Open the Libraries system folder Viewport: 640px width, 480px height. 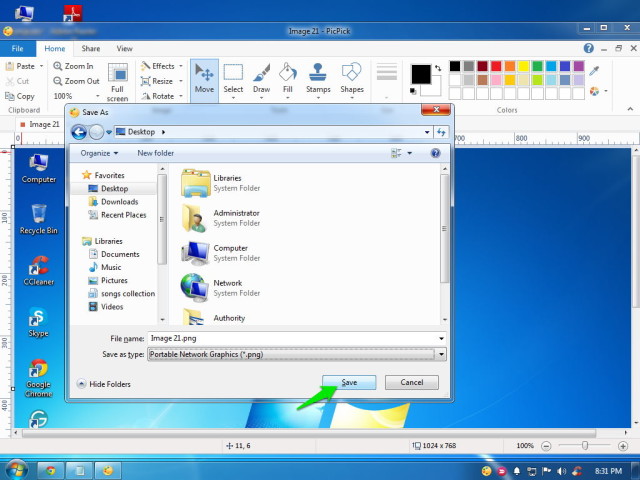(x=220, y=183)
